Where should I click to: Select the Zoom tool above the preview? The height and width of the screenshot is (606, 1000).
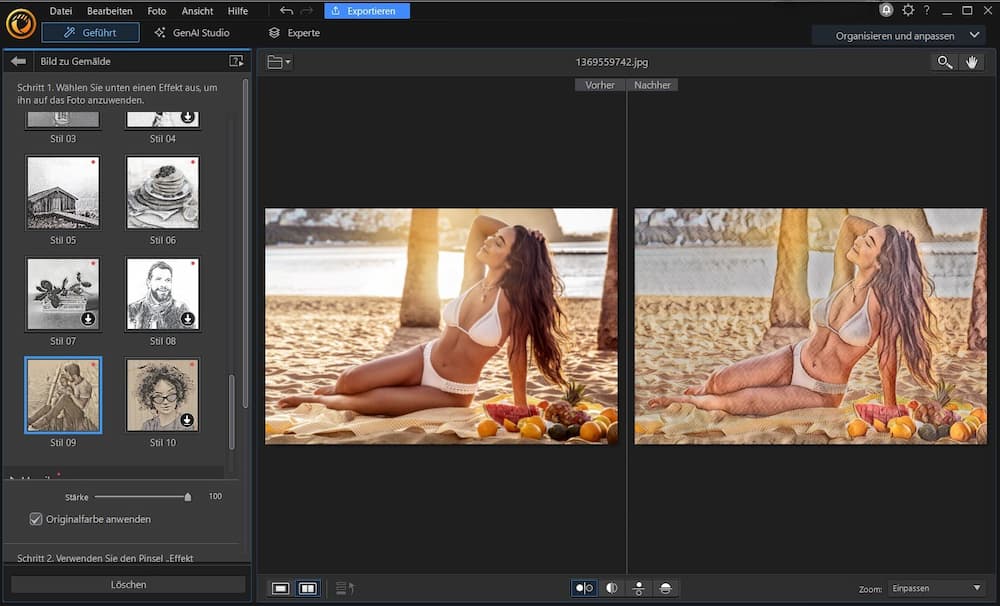[x=944, y=62]
